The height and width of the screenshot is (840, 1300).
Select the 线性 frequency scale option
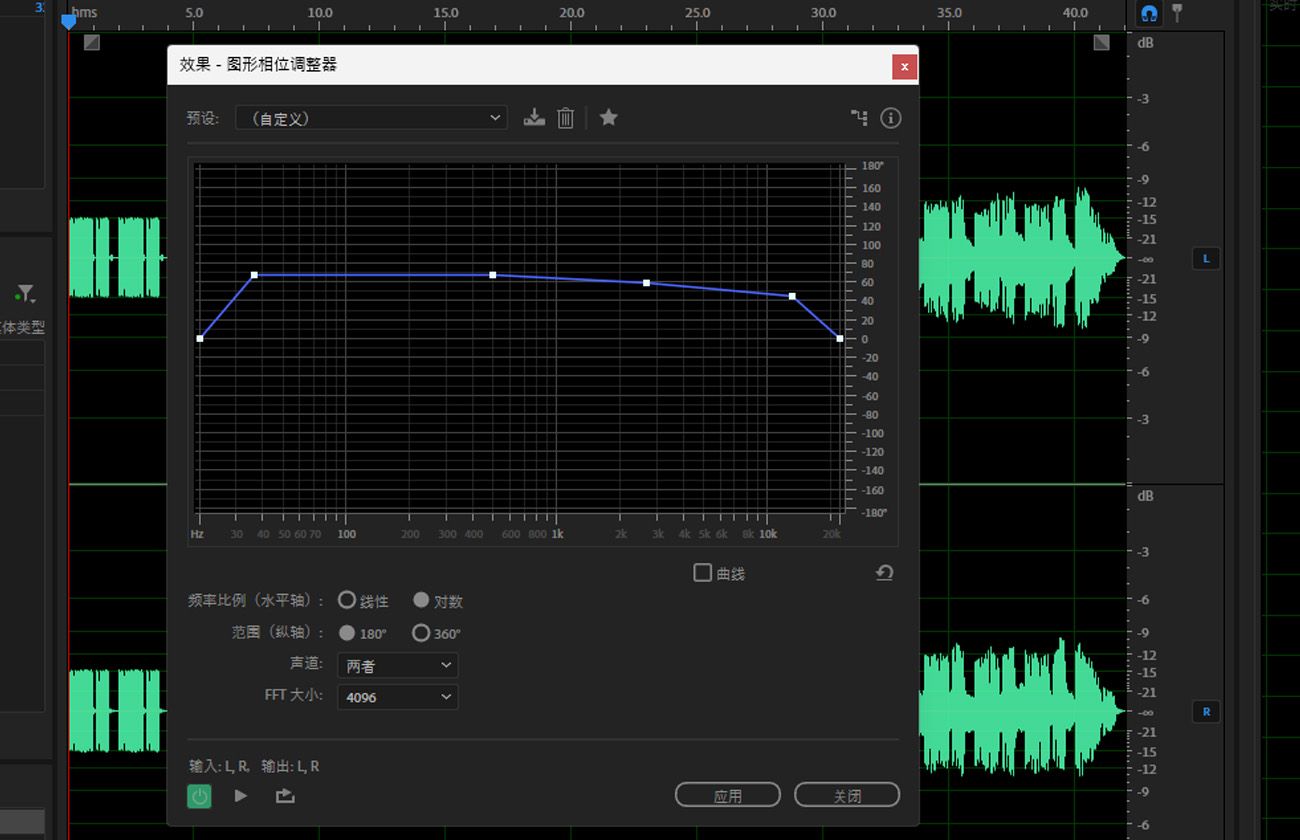point(347,600)
